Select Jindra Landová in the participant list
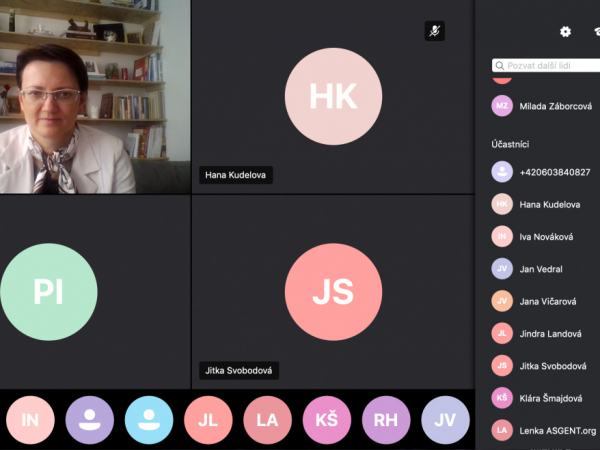Image resolution: width=600 pixels, height=450 pixels. click(x=546, y=333)
